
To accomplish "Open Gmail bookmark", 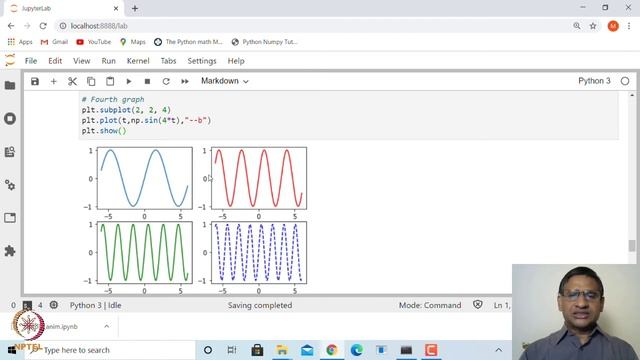I will tap(54, 42).
